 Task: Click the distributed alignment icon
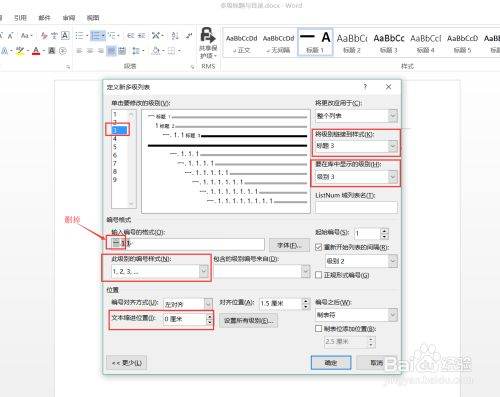[122, 51]
